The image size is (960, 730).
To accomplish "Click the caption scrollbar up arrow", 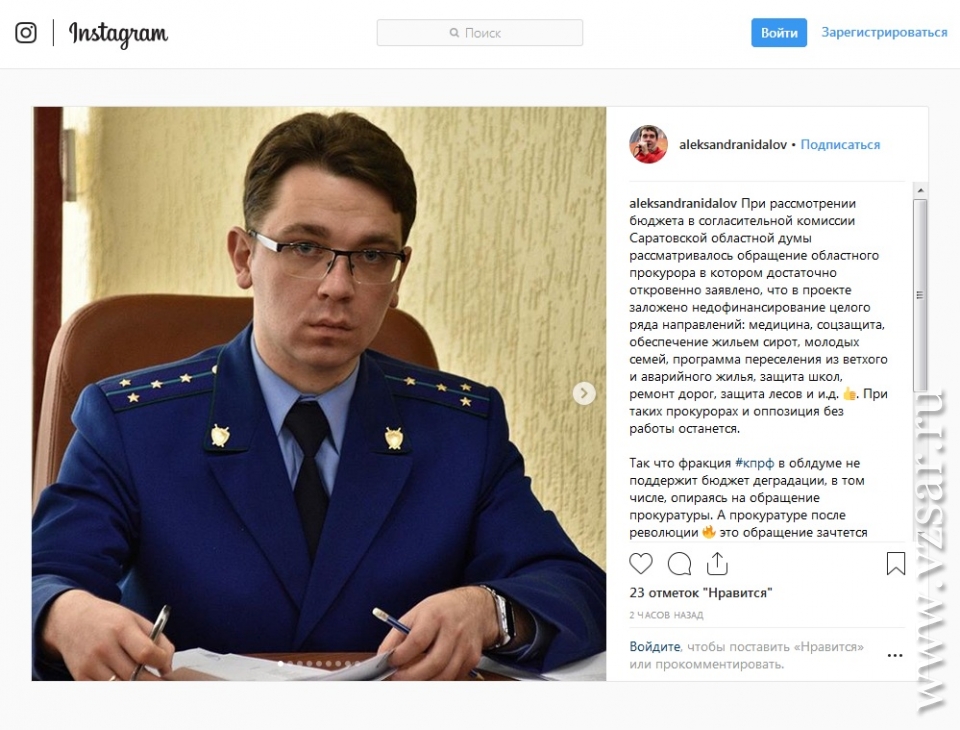I will tap(920, 190).
